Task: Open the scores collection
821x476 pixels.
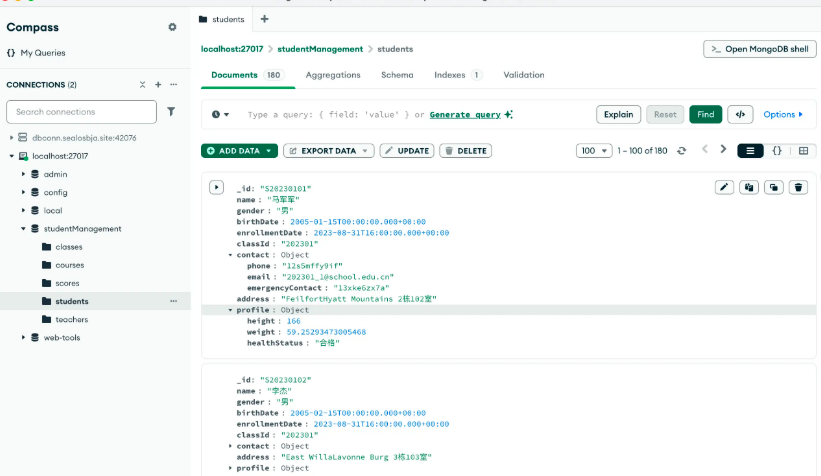Action: tap(67, 283)
